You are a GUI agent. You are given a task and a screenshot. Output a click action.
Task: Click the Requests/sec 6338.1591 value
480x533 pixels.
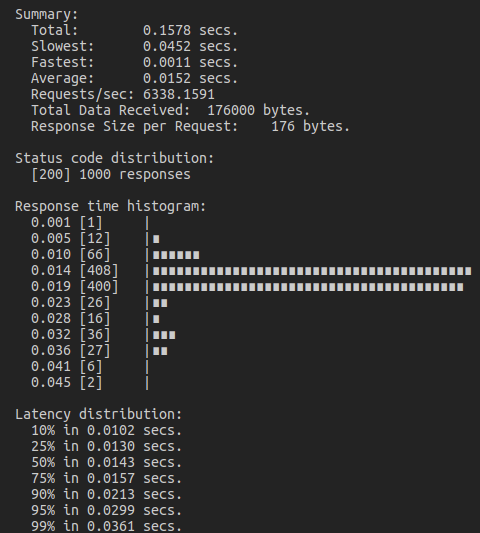(179, 94)
